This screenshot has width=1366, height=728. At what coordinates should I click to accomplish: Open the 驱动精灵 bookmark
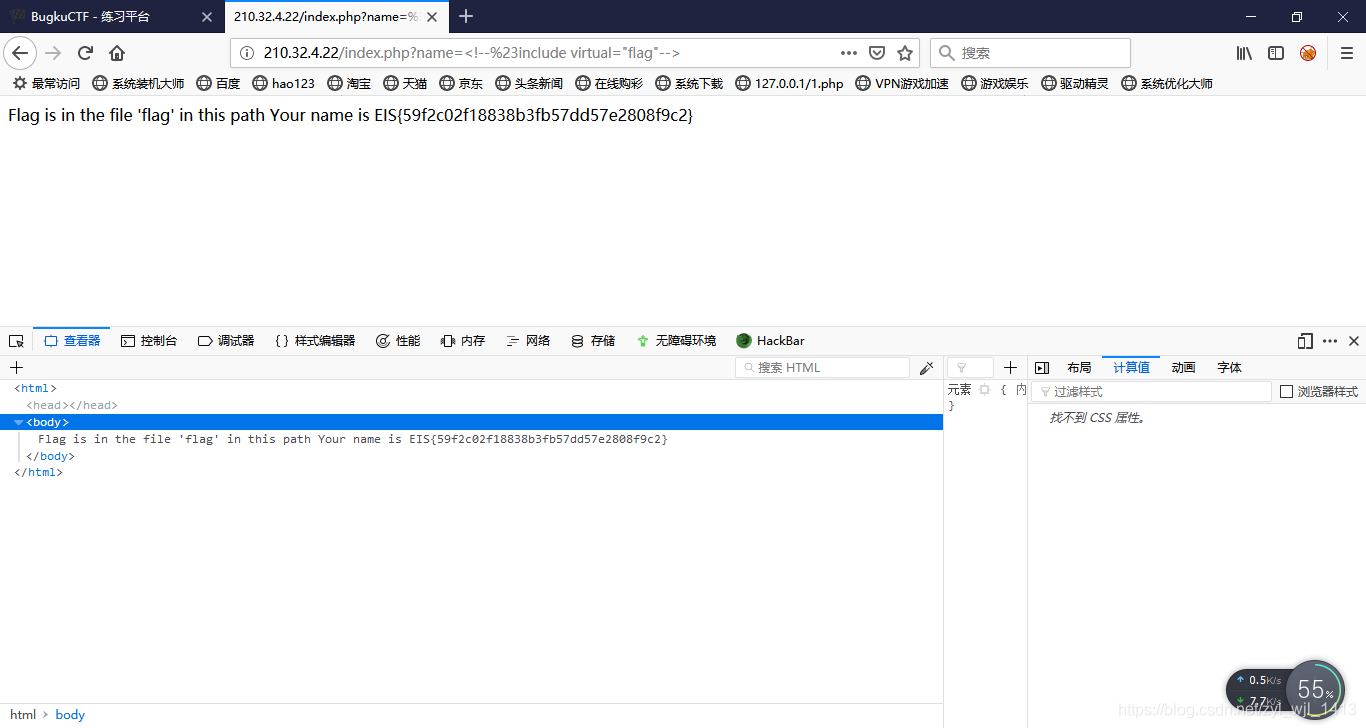[x=1075, y=83]
